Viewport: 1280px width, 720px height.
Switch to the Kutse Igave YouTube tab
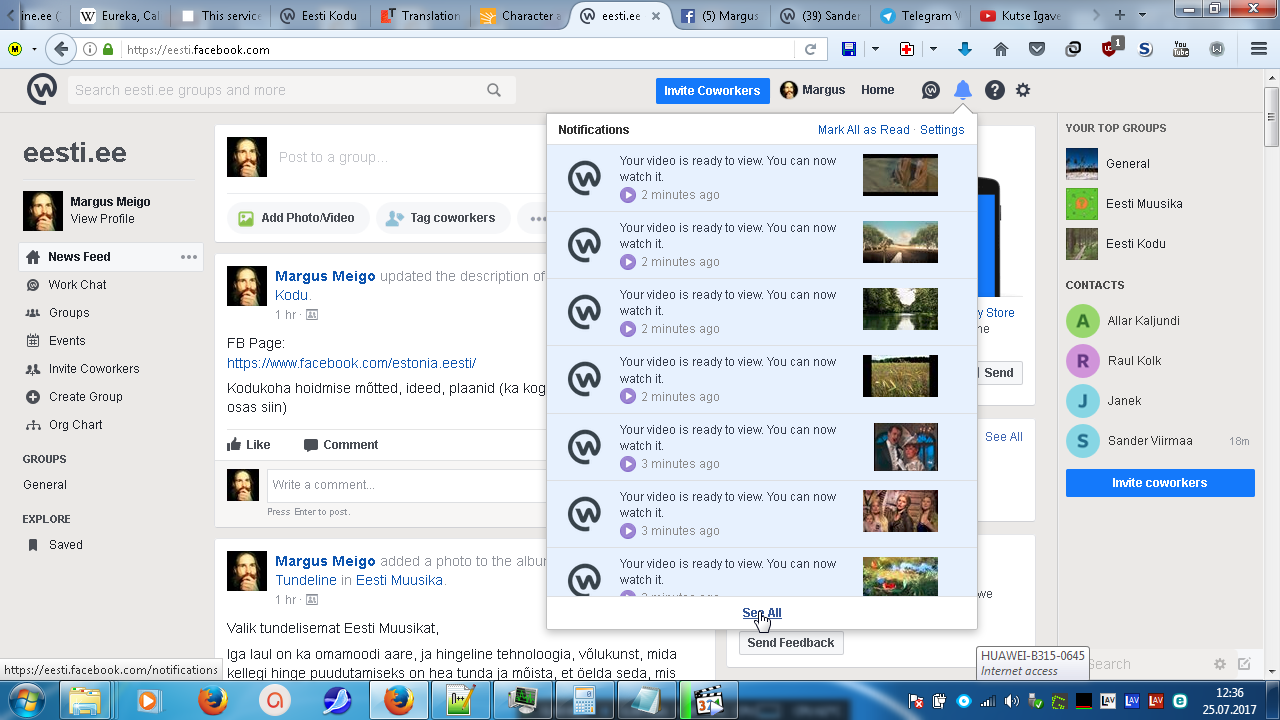point(1020,16)
